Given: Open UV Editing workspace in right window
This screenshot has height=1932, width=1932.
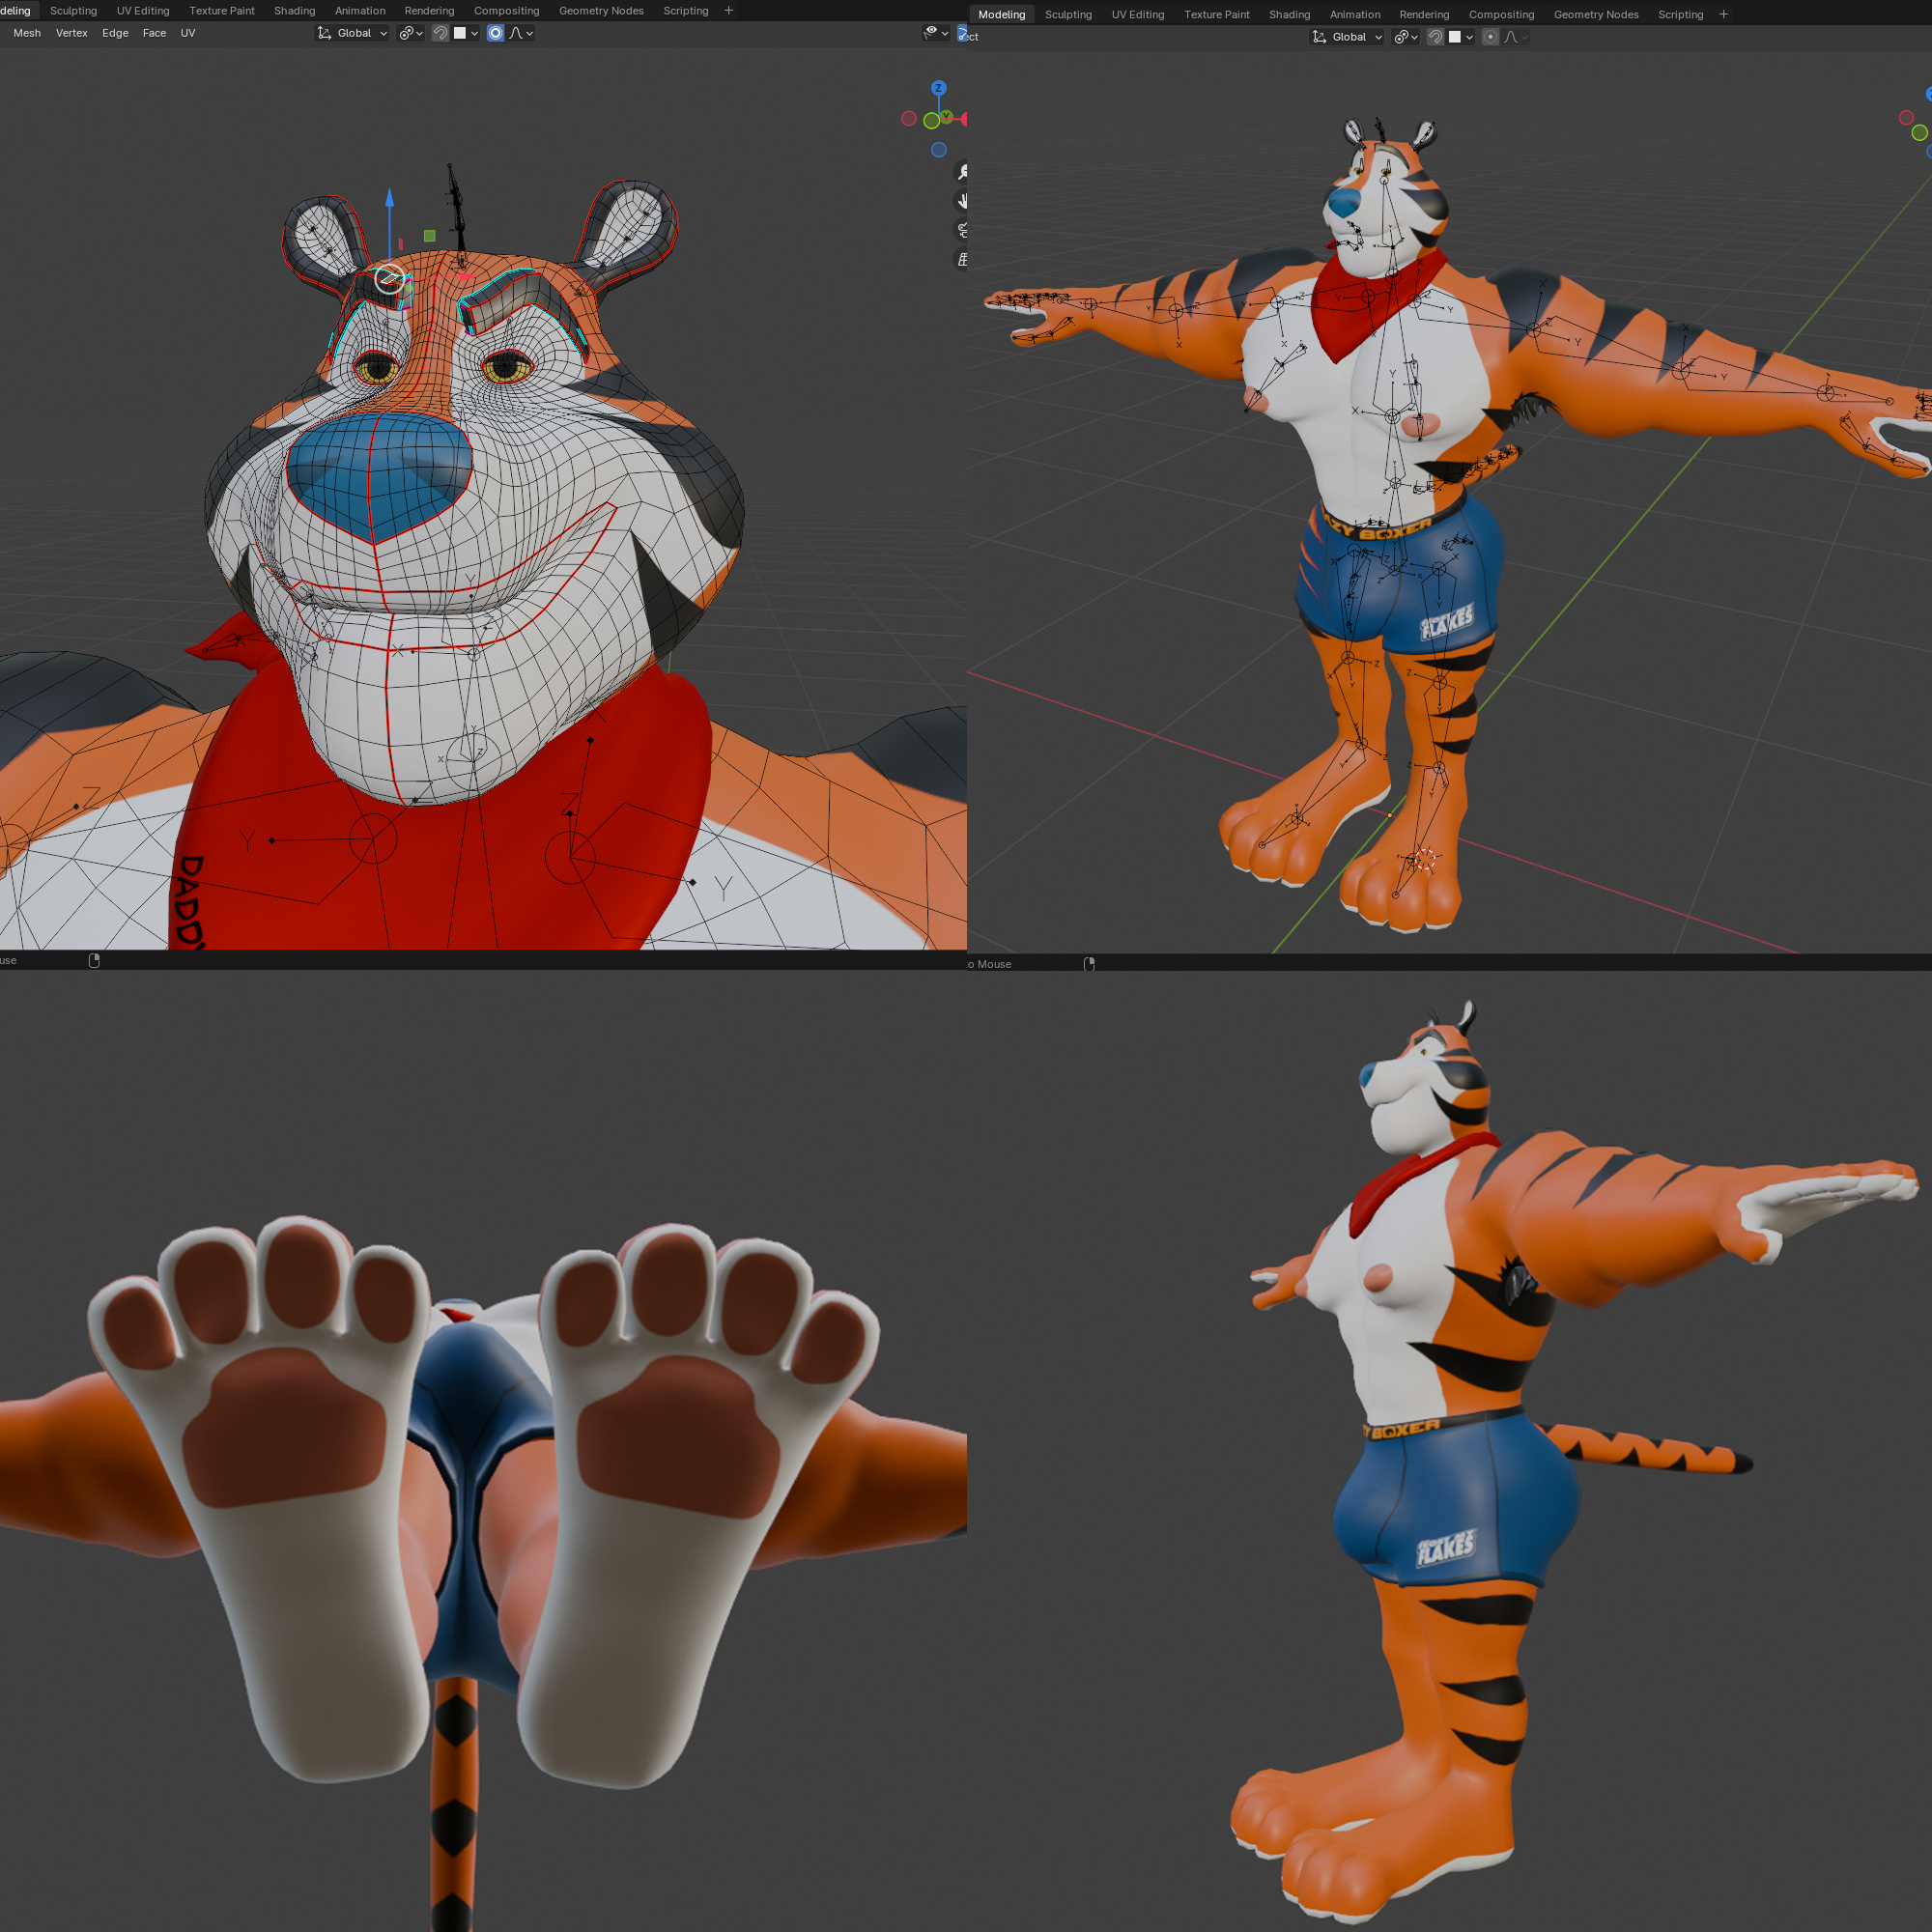Looking at the screenshot, I should (x=1138, y=15).
